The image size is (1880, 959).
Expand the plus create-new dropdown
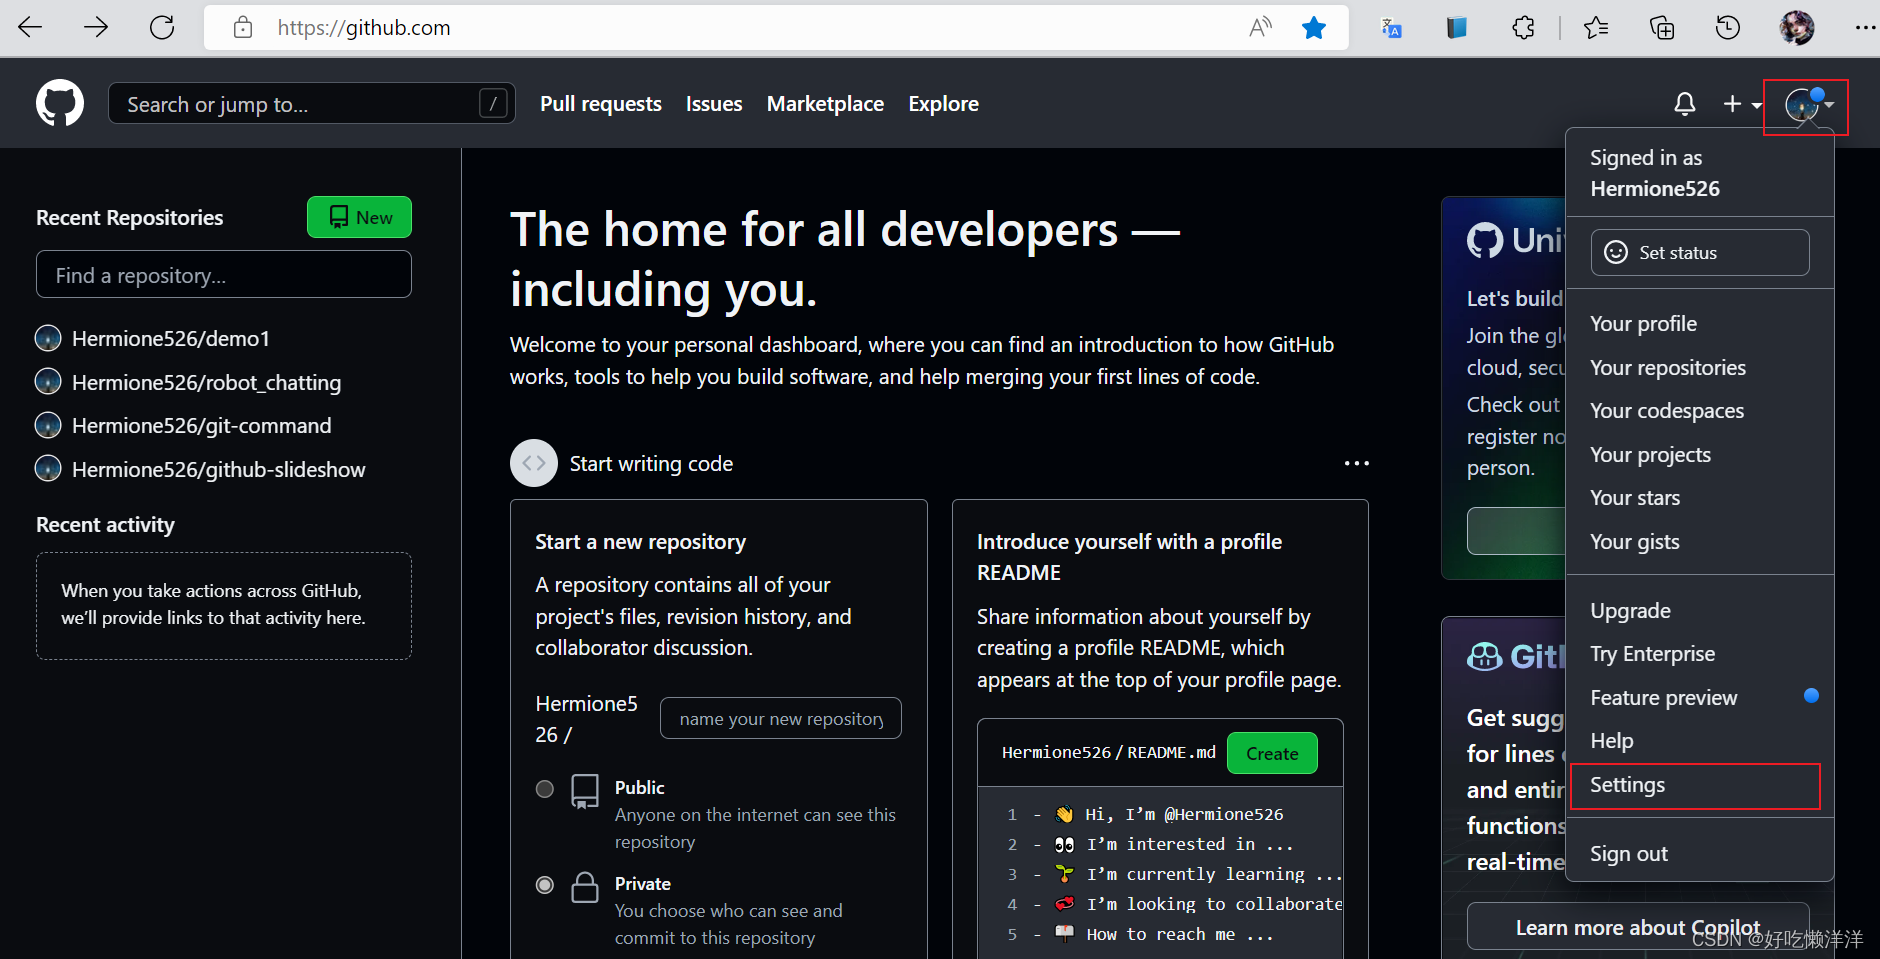click(x=1742, y=104)
